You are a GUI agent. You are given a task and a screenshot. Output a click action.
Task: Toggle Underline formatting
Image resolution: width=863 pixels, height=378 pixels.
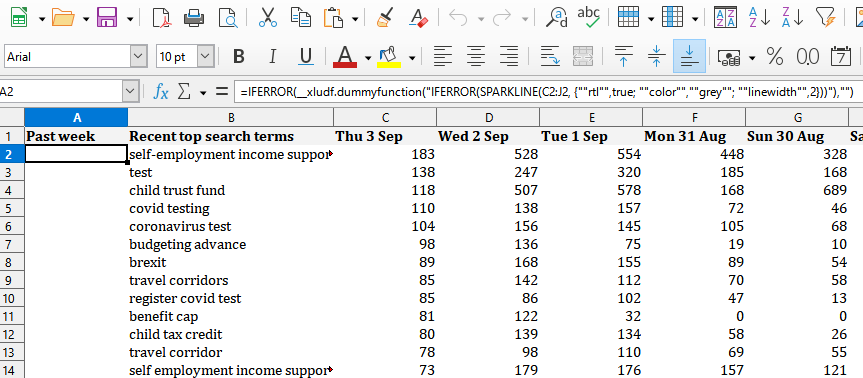pos(306,56)
